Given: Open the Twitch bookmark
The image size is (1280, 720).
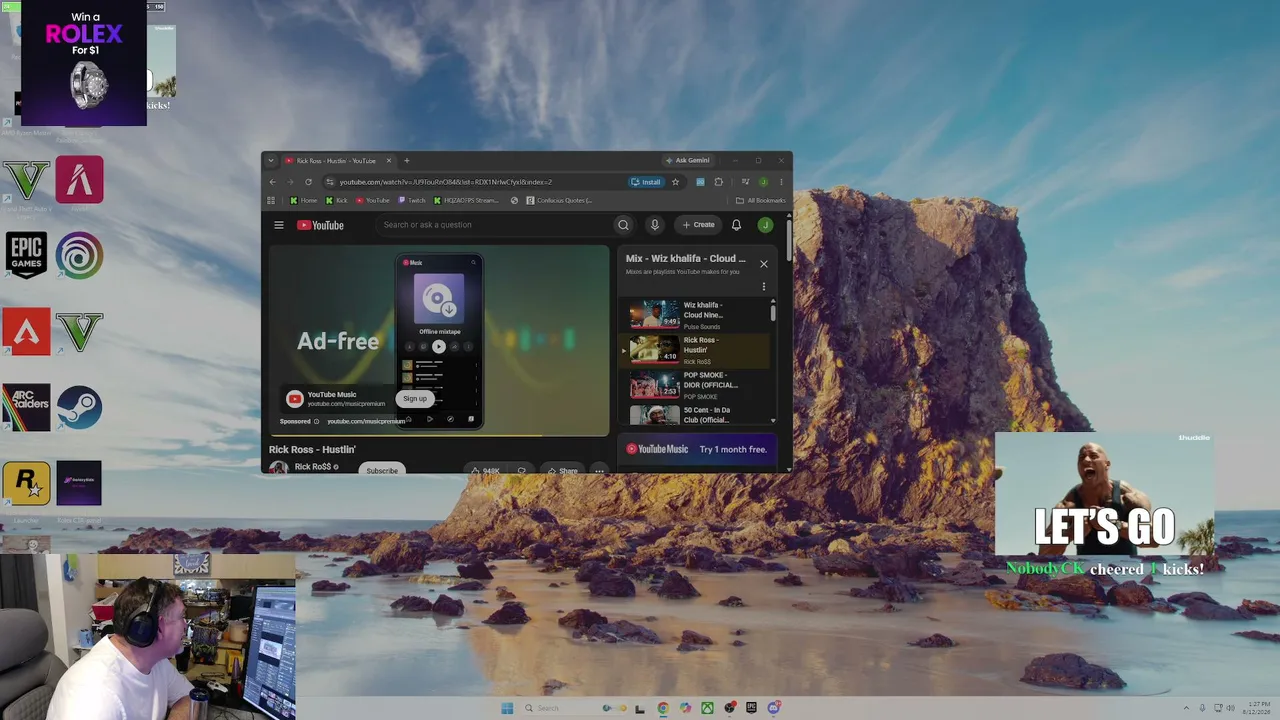Looking at the screenshot, I should 412,200.
